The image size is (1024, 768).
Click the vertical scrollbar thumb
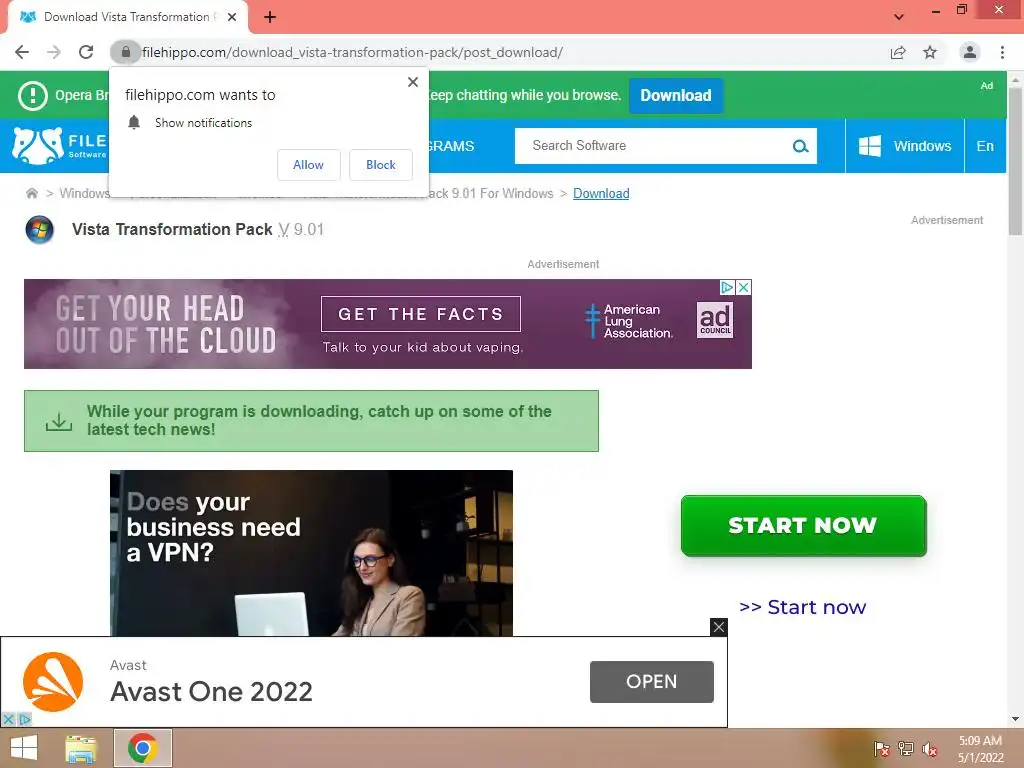click(x=1015, y=161)
